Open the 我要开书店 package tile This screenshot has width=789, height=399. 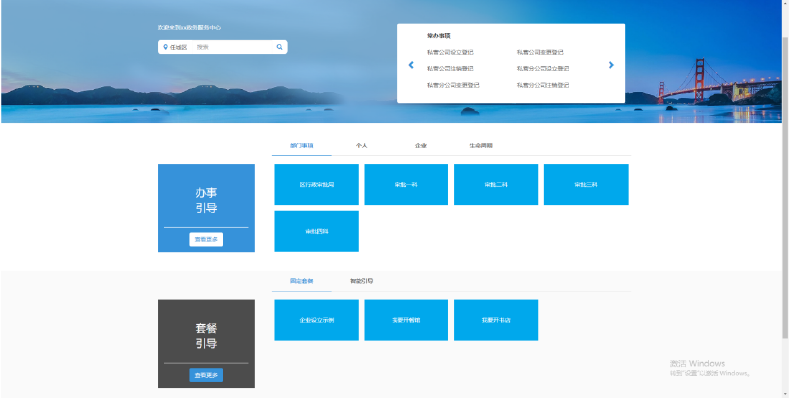pyautogui.click(x=496, y=320)
